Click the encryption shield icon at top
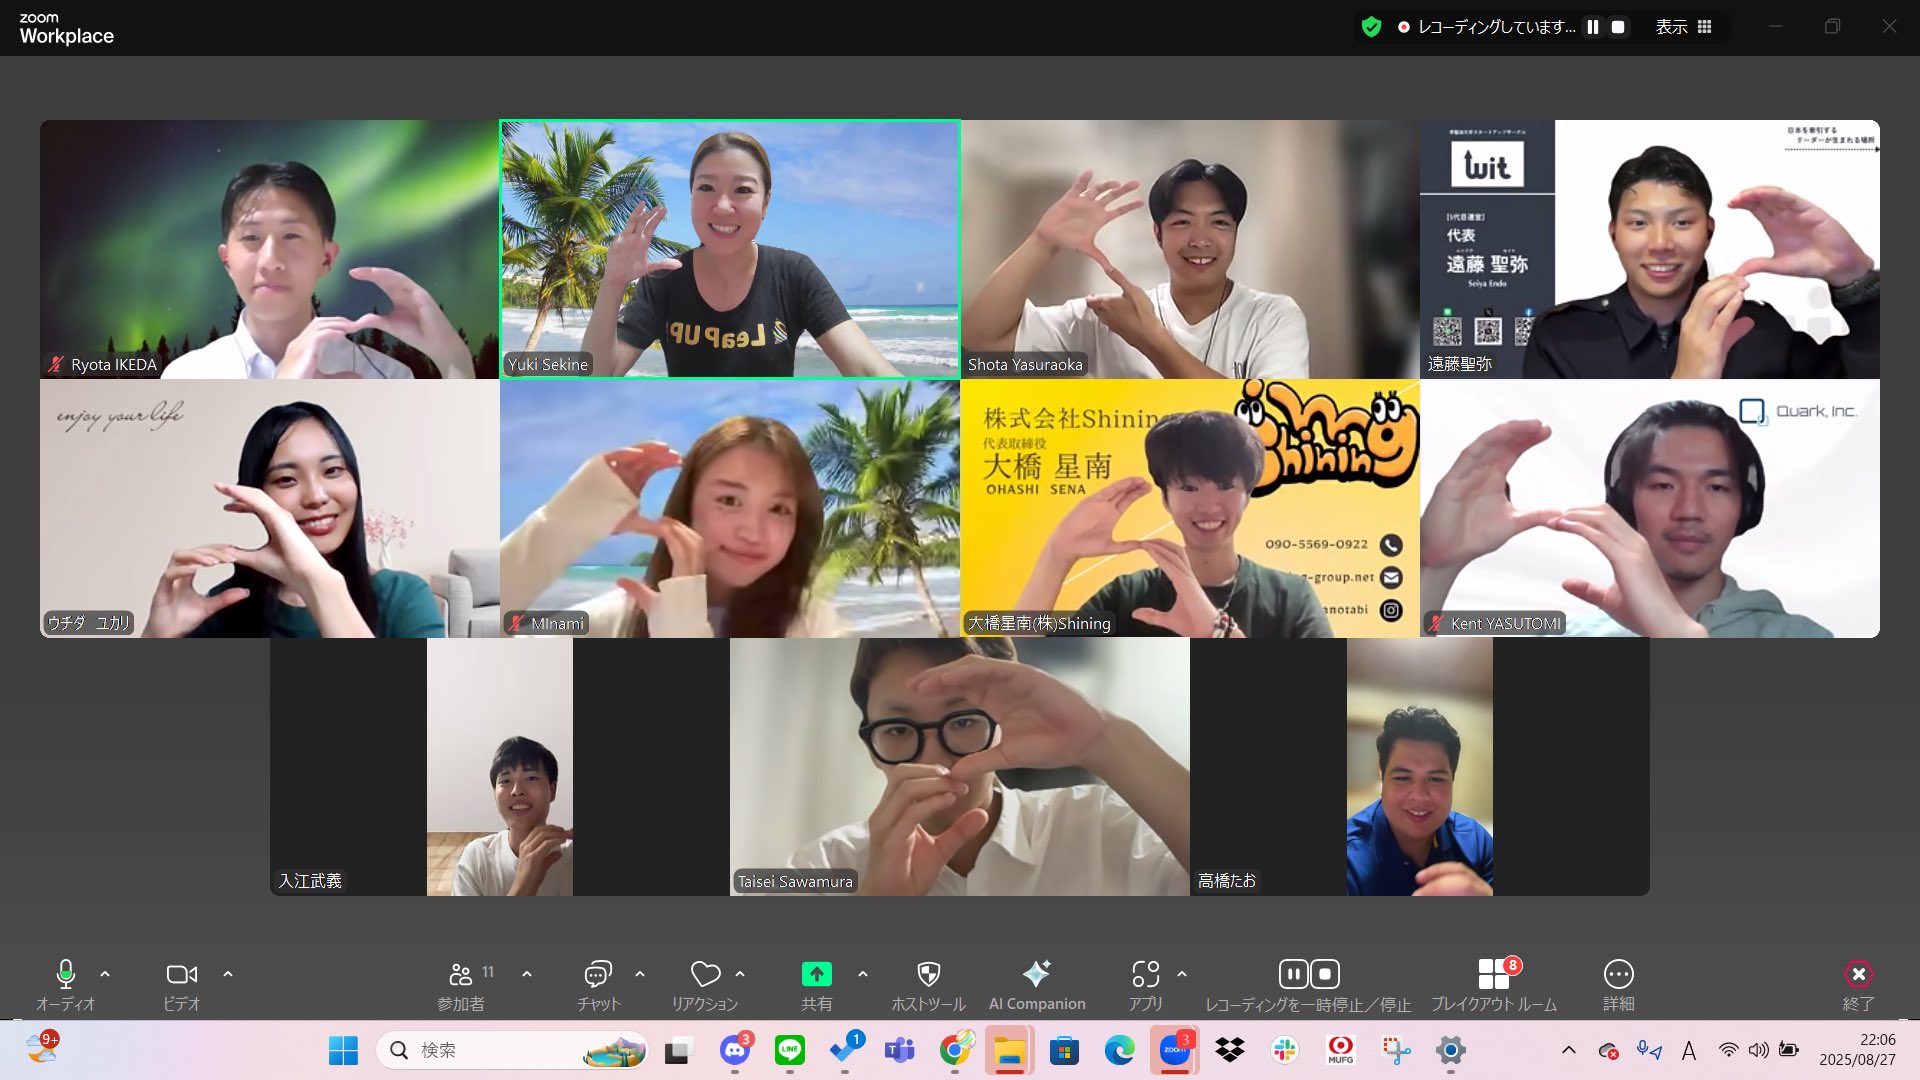 point(1371,27)
